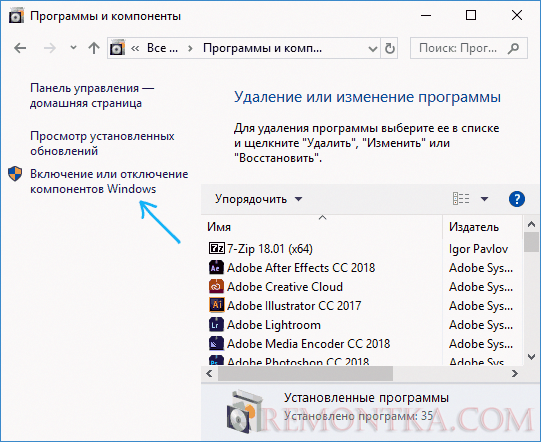Open recent locations dropdown chevron
Viewport: 541px width, 442px height.
pyautogui.click(x=73, y=48)
